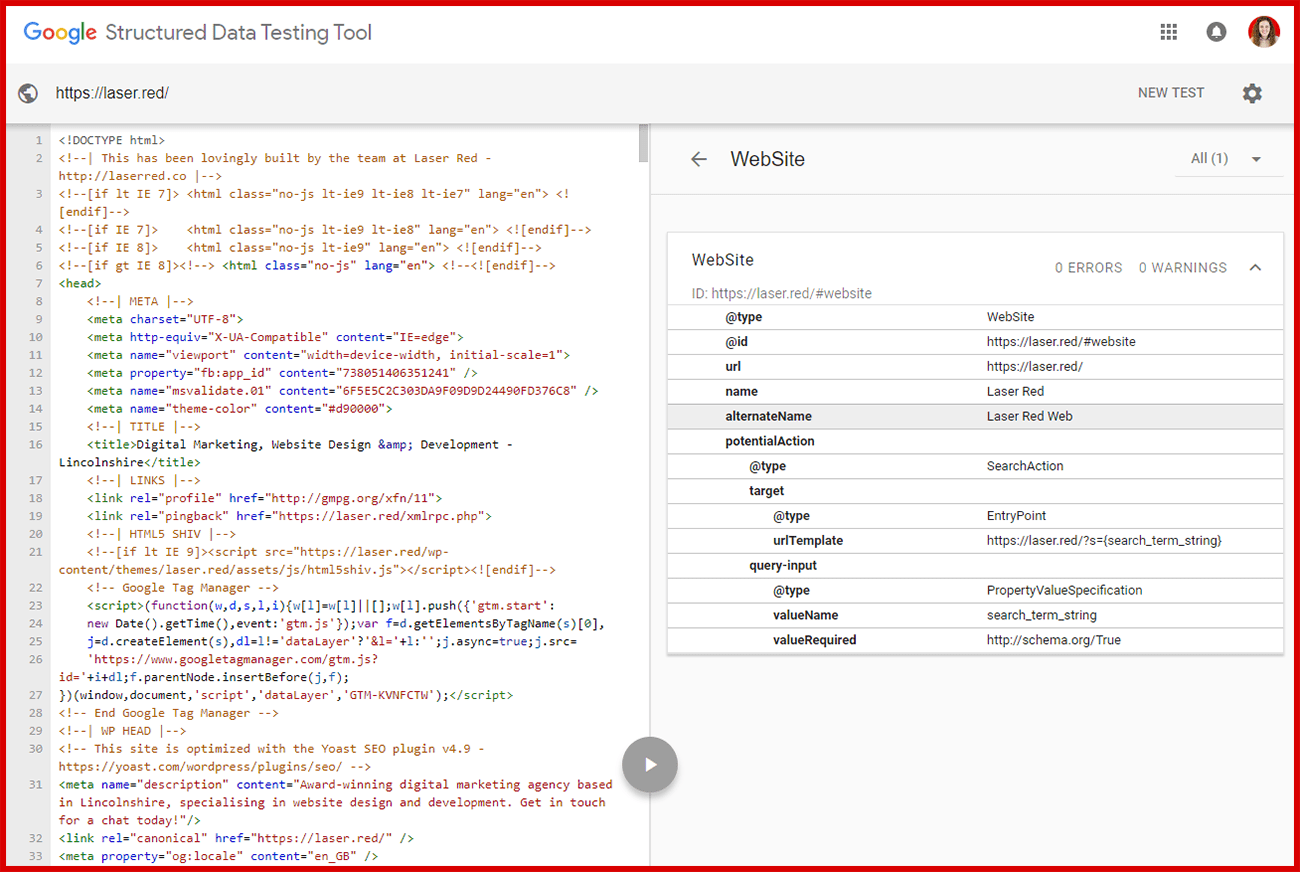
Task: Click the '<!-- Google Tag Manager -->' comment
Action: click(x=183, y=588)
